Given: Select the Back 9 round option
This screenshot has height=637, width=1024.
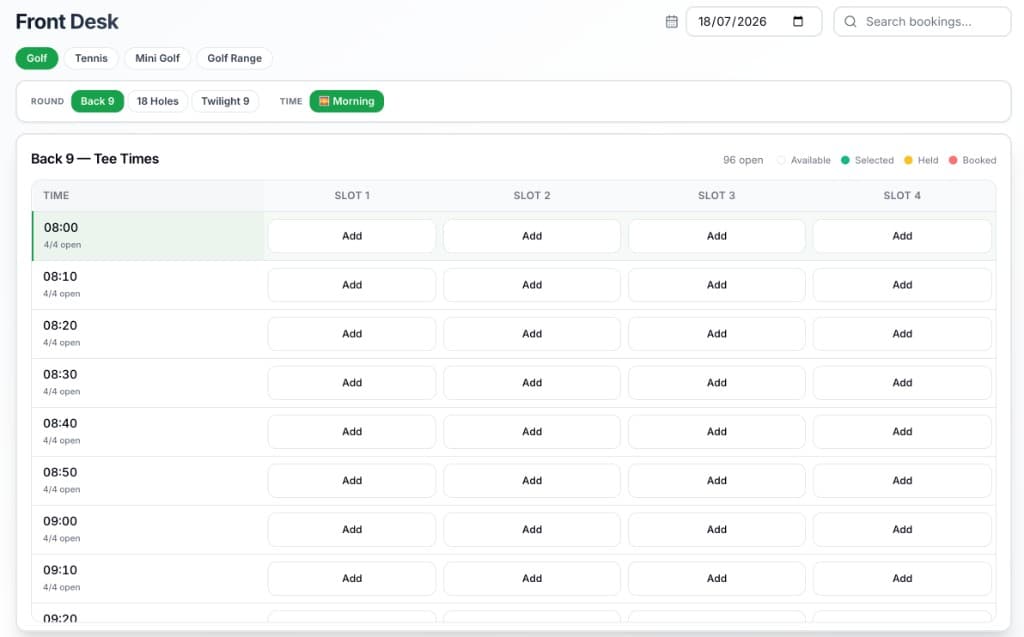Looking at the screenshot, I should tap(97, 101).
